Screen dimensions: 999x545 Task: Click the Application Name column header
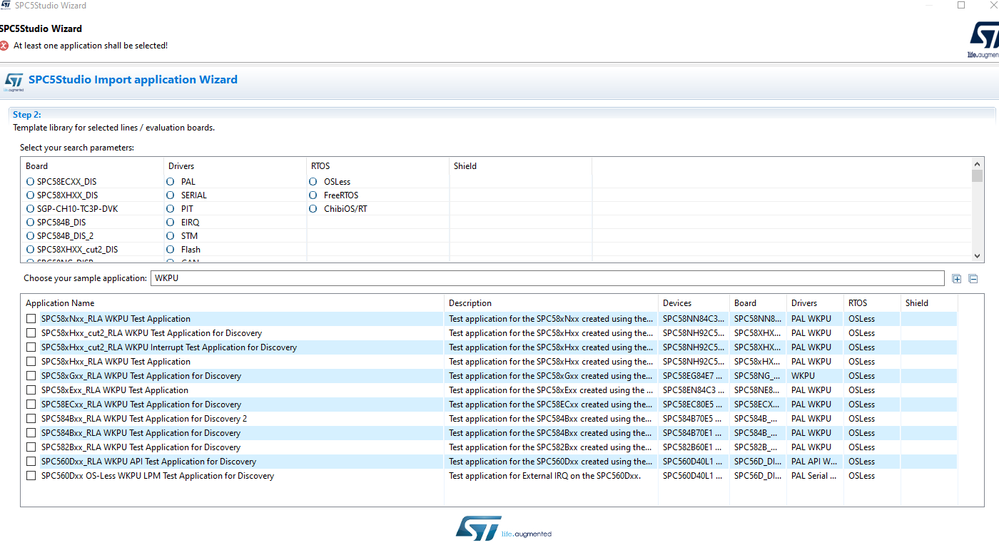pos(233,303)
